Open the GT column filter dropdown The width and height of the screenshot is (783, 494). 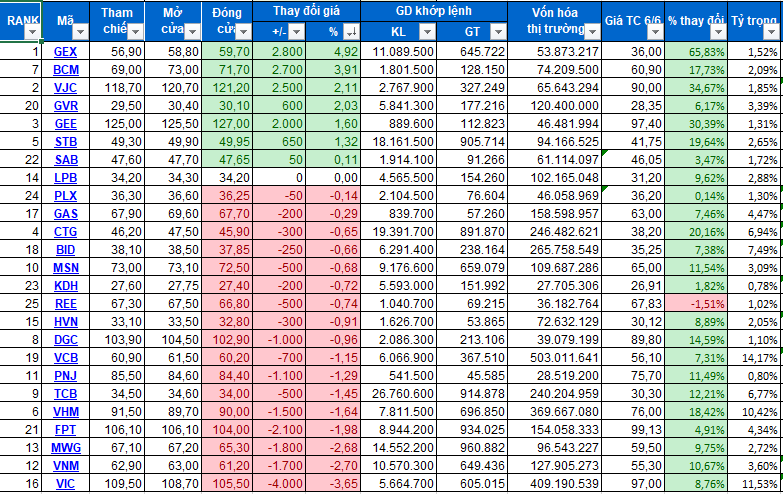click(x=498, y=32)
